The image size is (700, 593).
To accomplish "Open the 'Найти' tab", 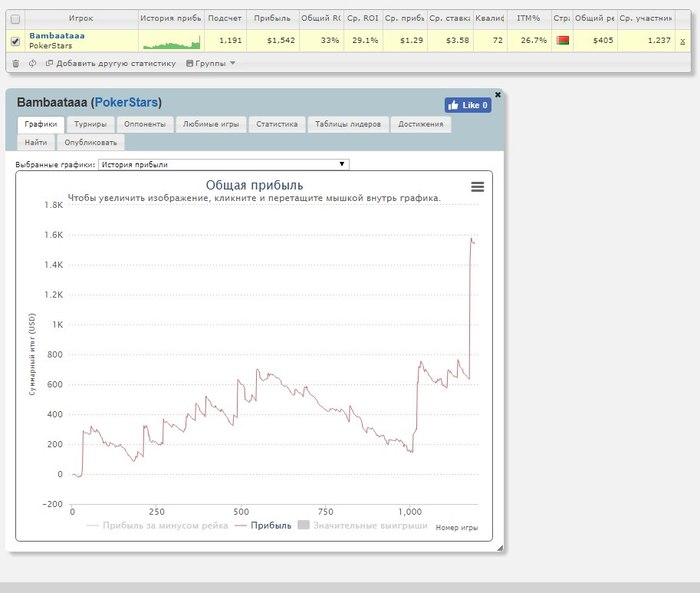I will [36, 142].
